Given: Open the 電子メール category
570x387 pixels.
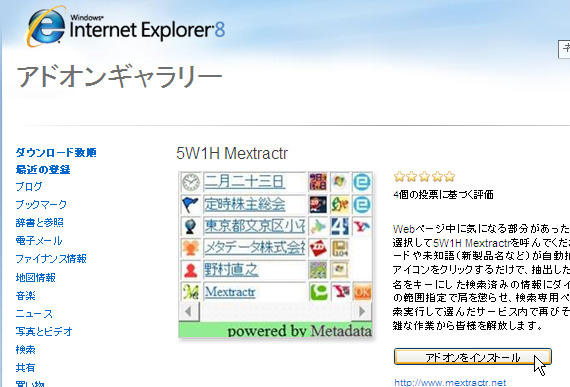Looking at the screenshot, I should click(39, 241).
